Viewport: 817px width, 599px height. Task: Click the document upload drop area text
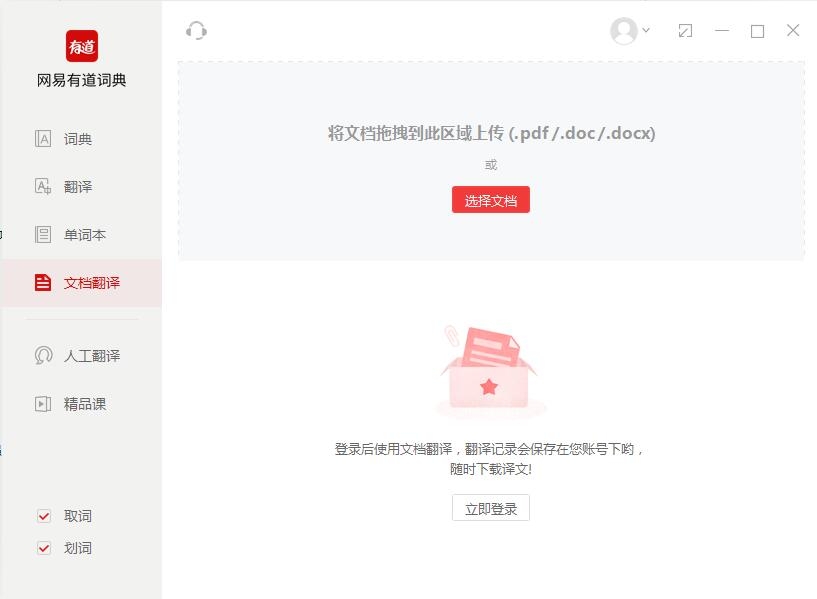(491, 133)
